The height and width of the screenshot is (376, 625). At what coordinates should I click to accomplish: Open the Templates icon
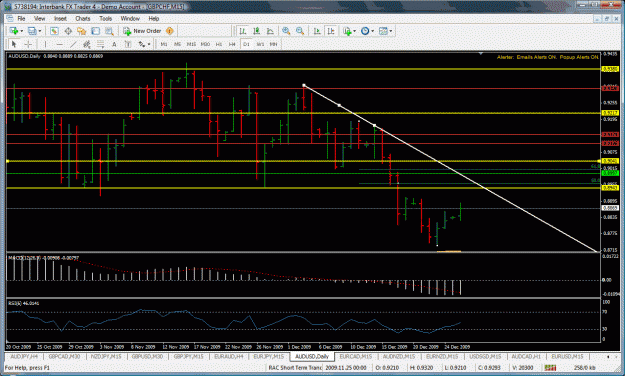[x=383, y=31]
